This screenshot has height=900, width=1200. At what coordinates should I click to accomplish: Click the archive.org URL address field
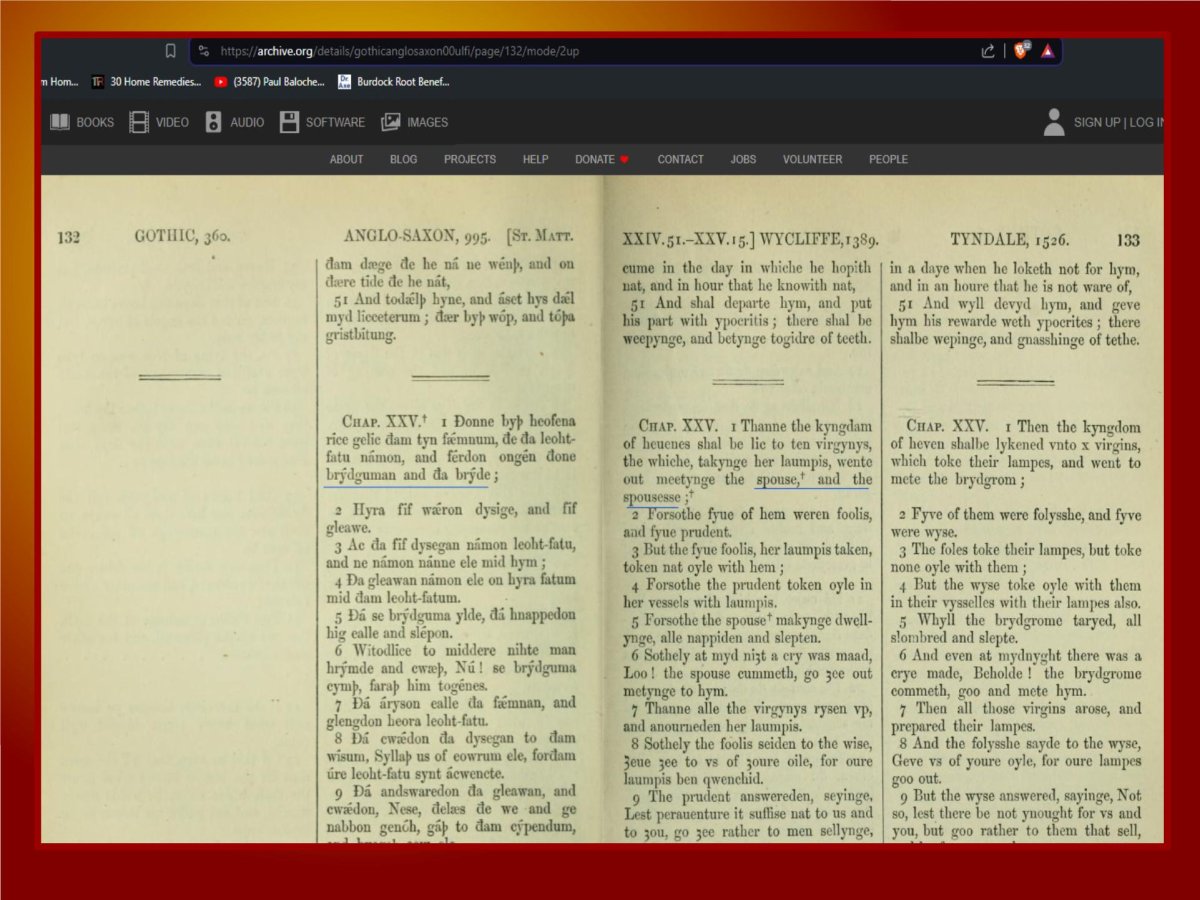590,51
